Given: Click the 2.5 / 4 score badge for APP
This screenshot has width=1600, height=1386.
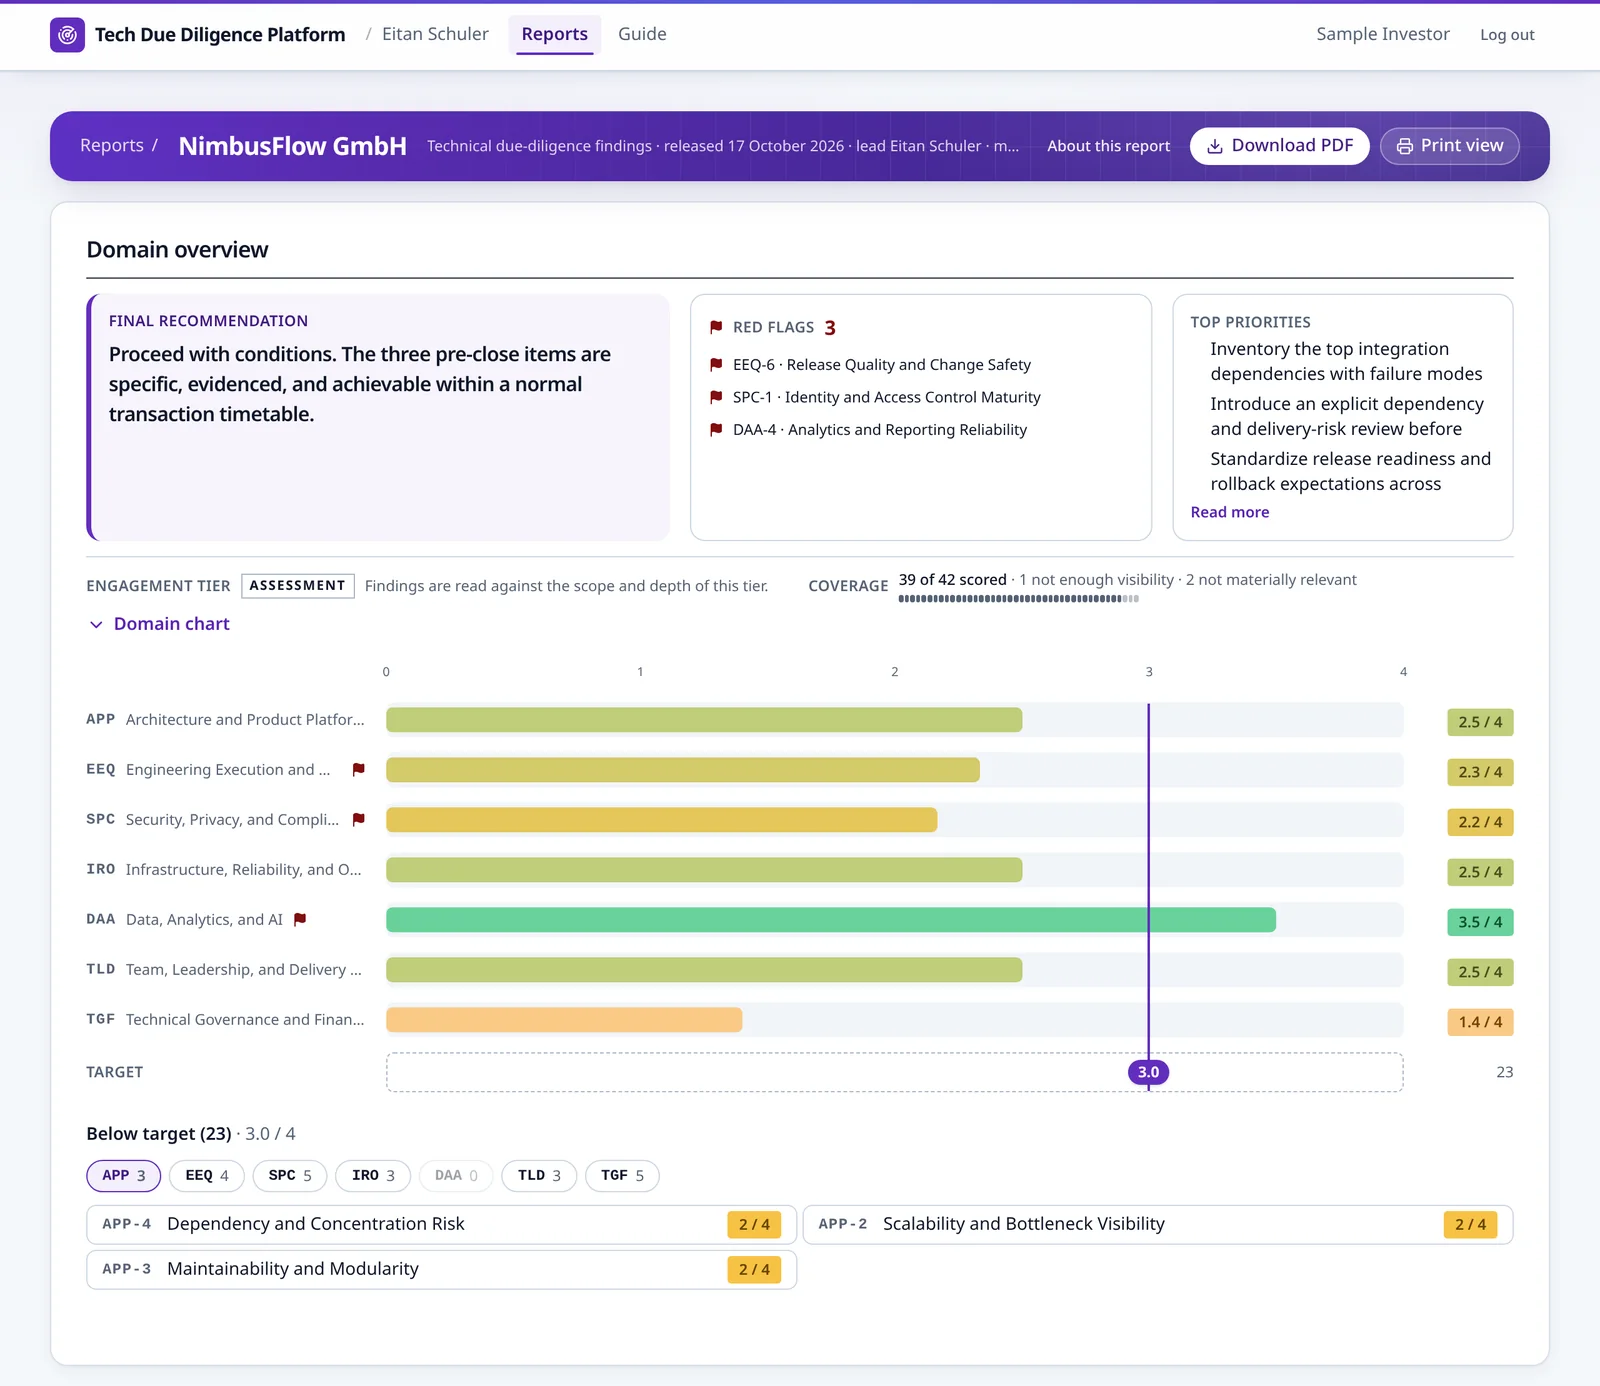Looking at the screenshot, I should point(1480,722).
